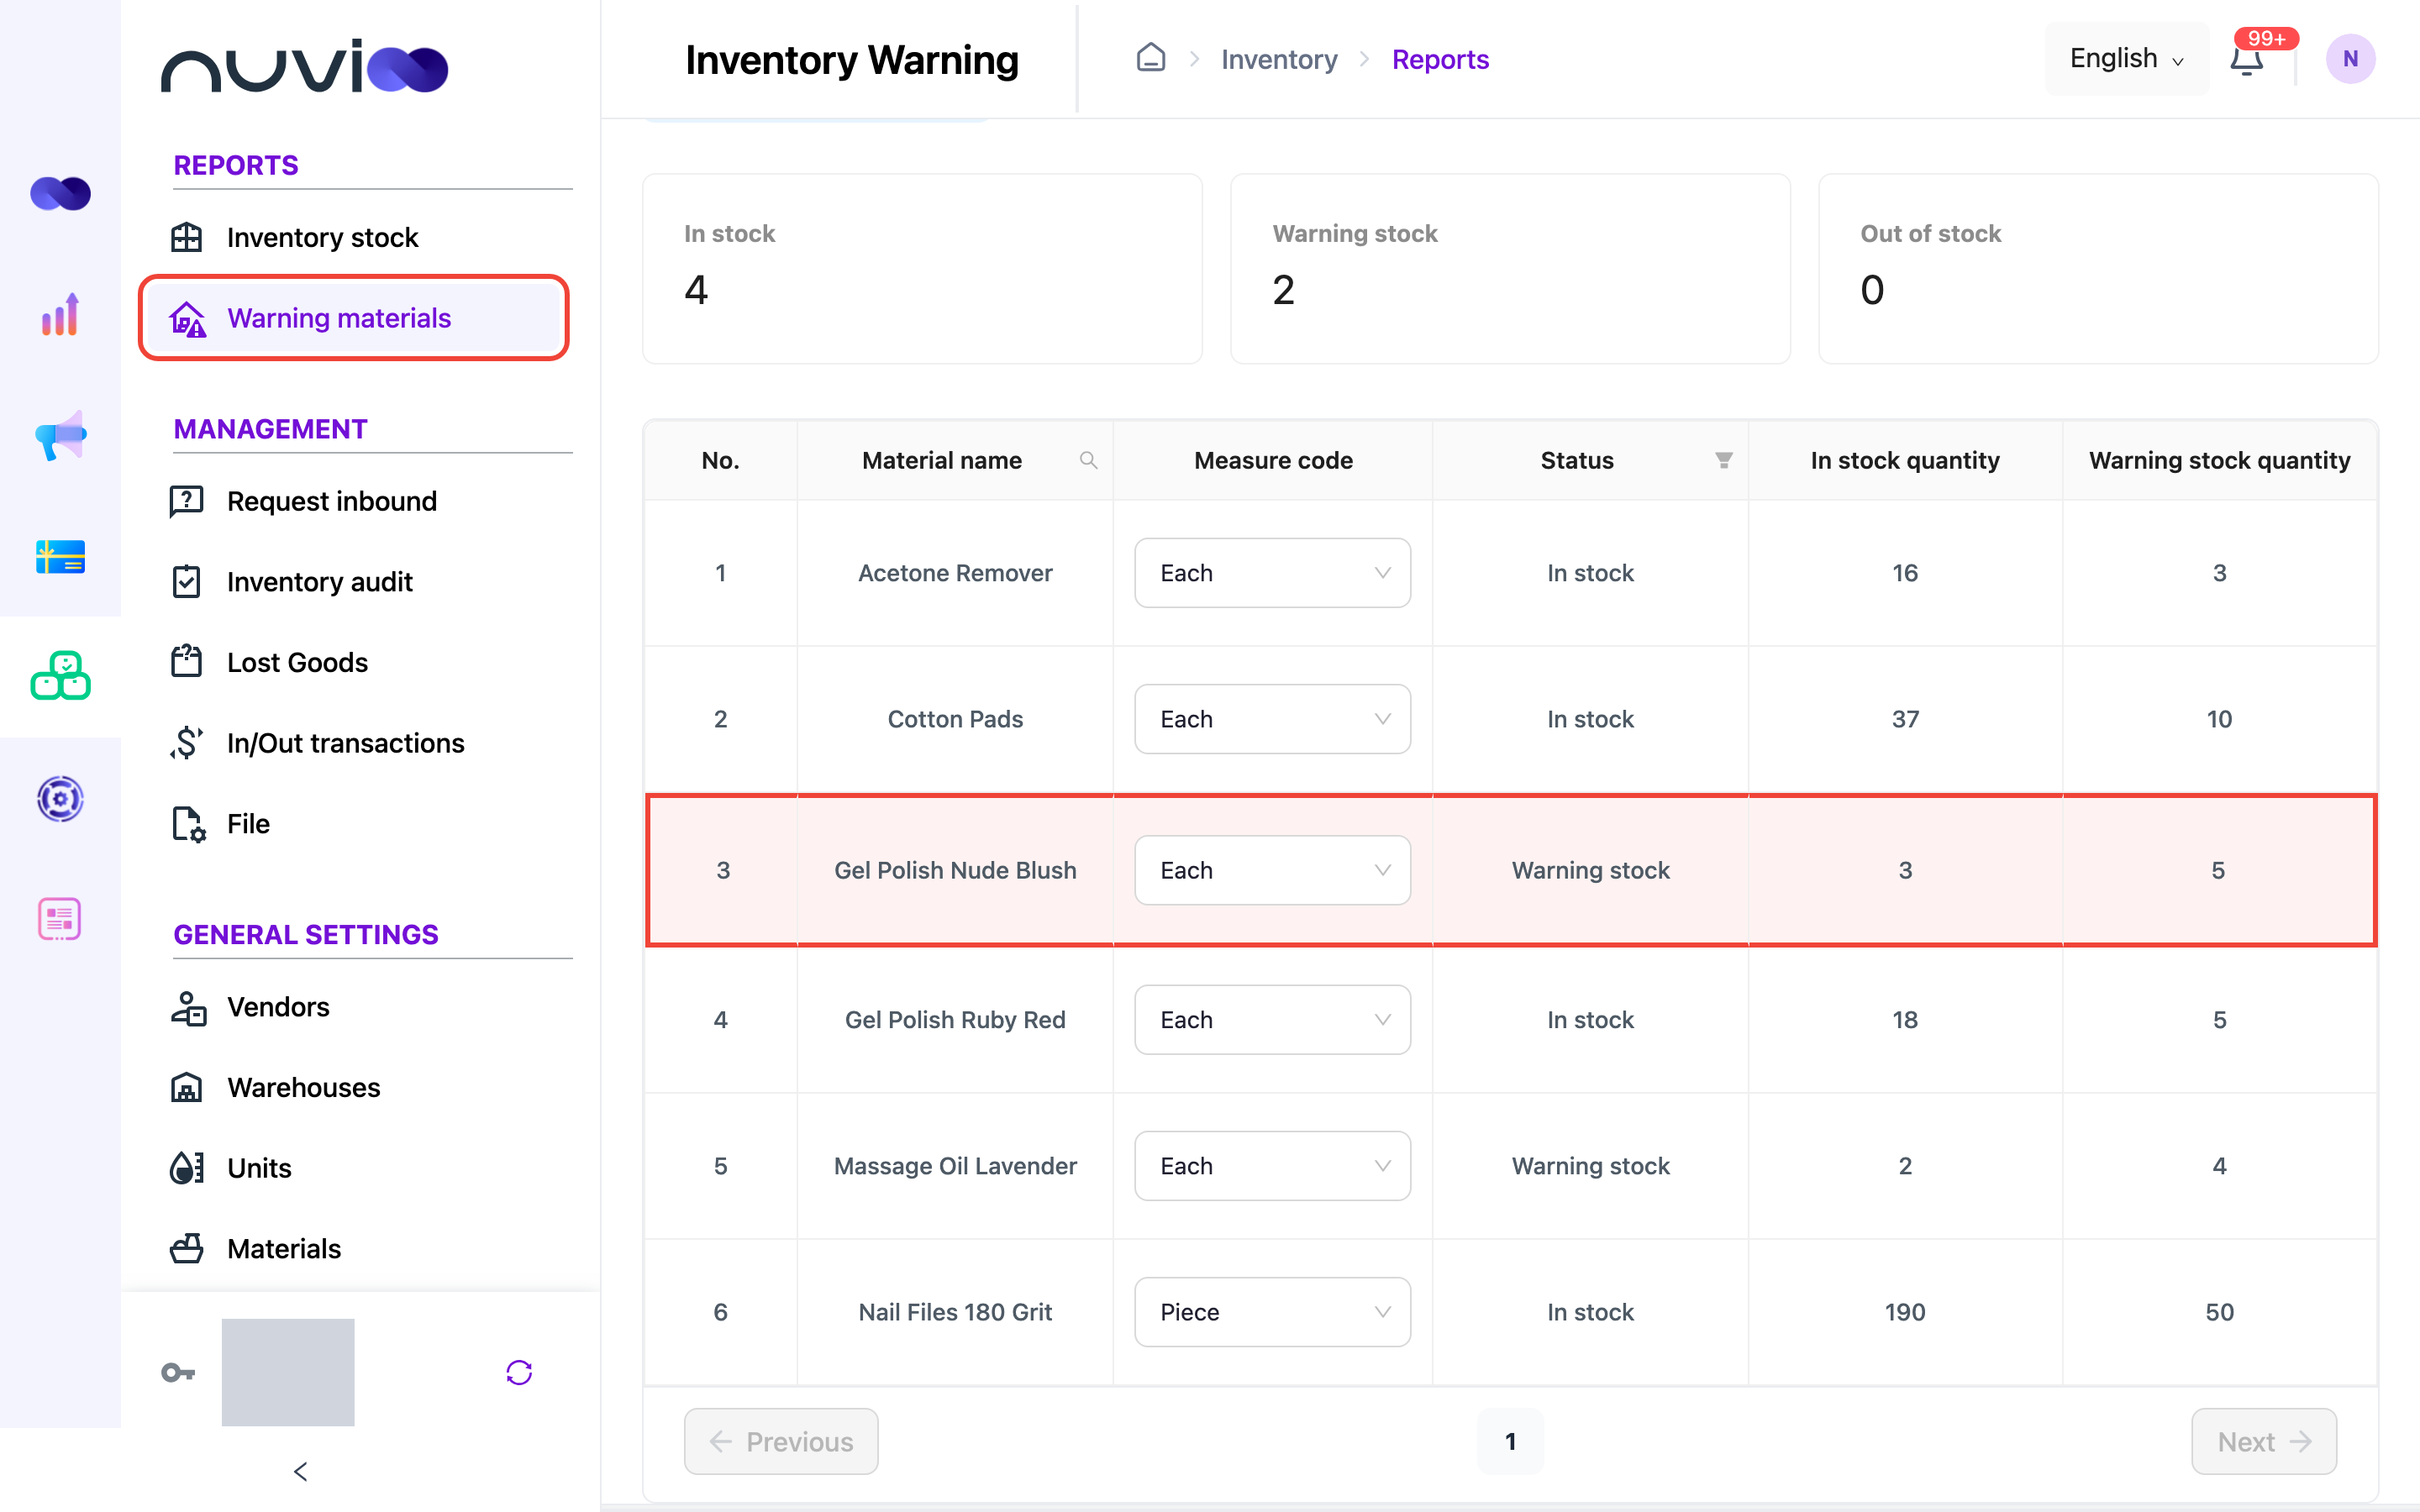Open measure code dropdown for Acetone Remover
Image resolution: width=2420 pixels, height=1512 pixels.
1272,573
